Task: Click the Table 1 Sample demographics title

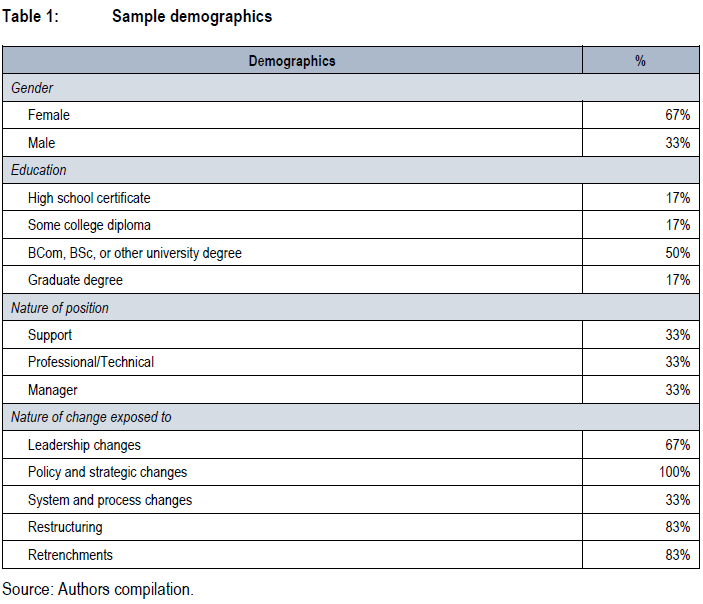Action: click(137, 16)
